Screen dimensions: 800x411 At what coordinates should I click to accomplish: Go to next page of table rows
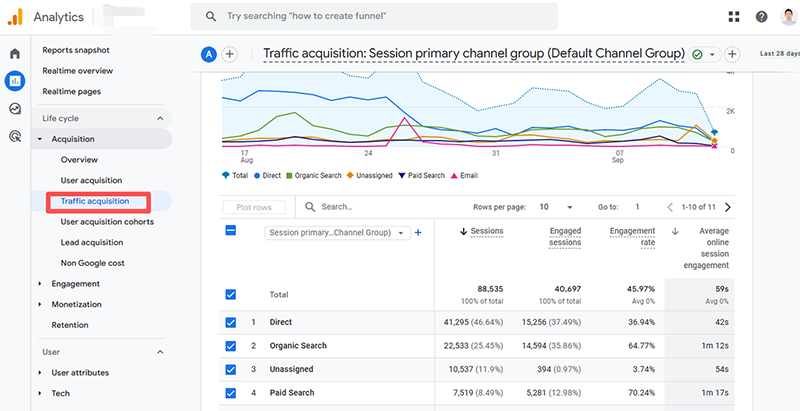coord(727,207)
